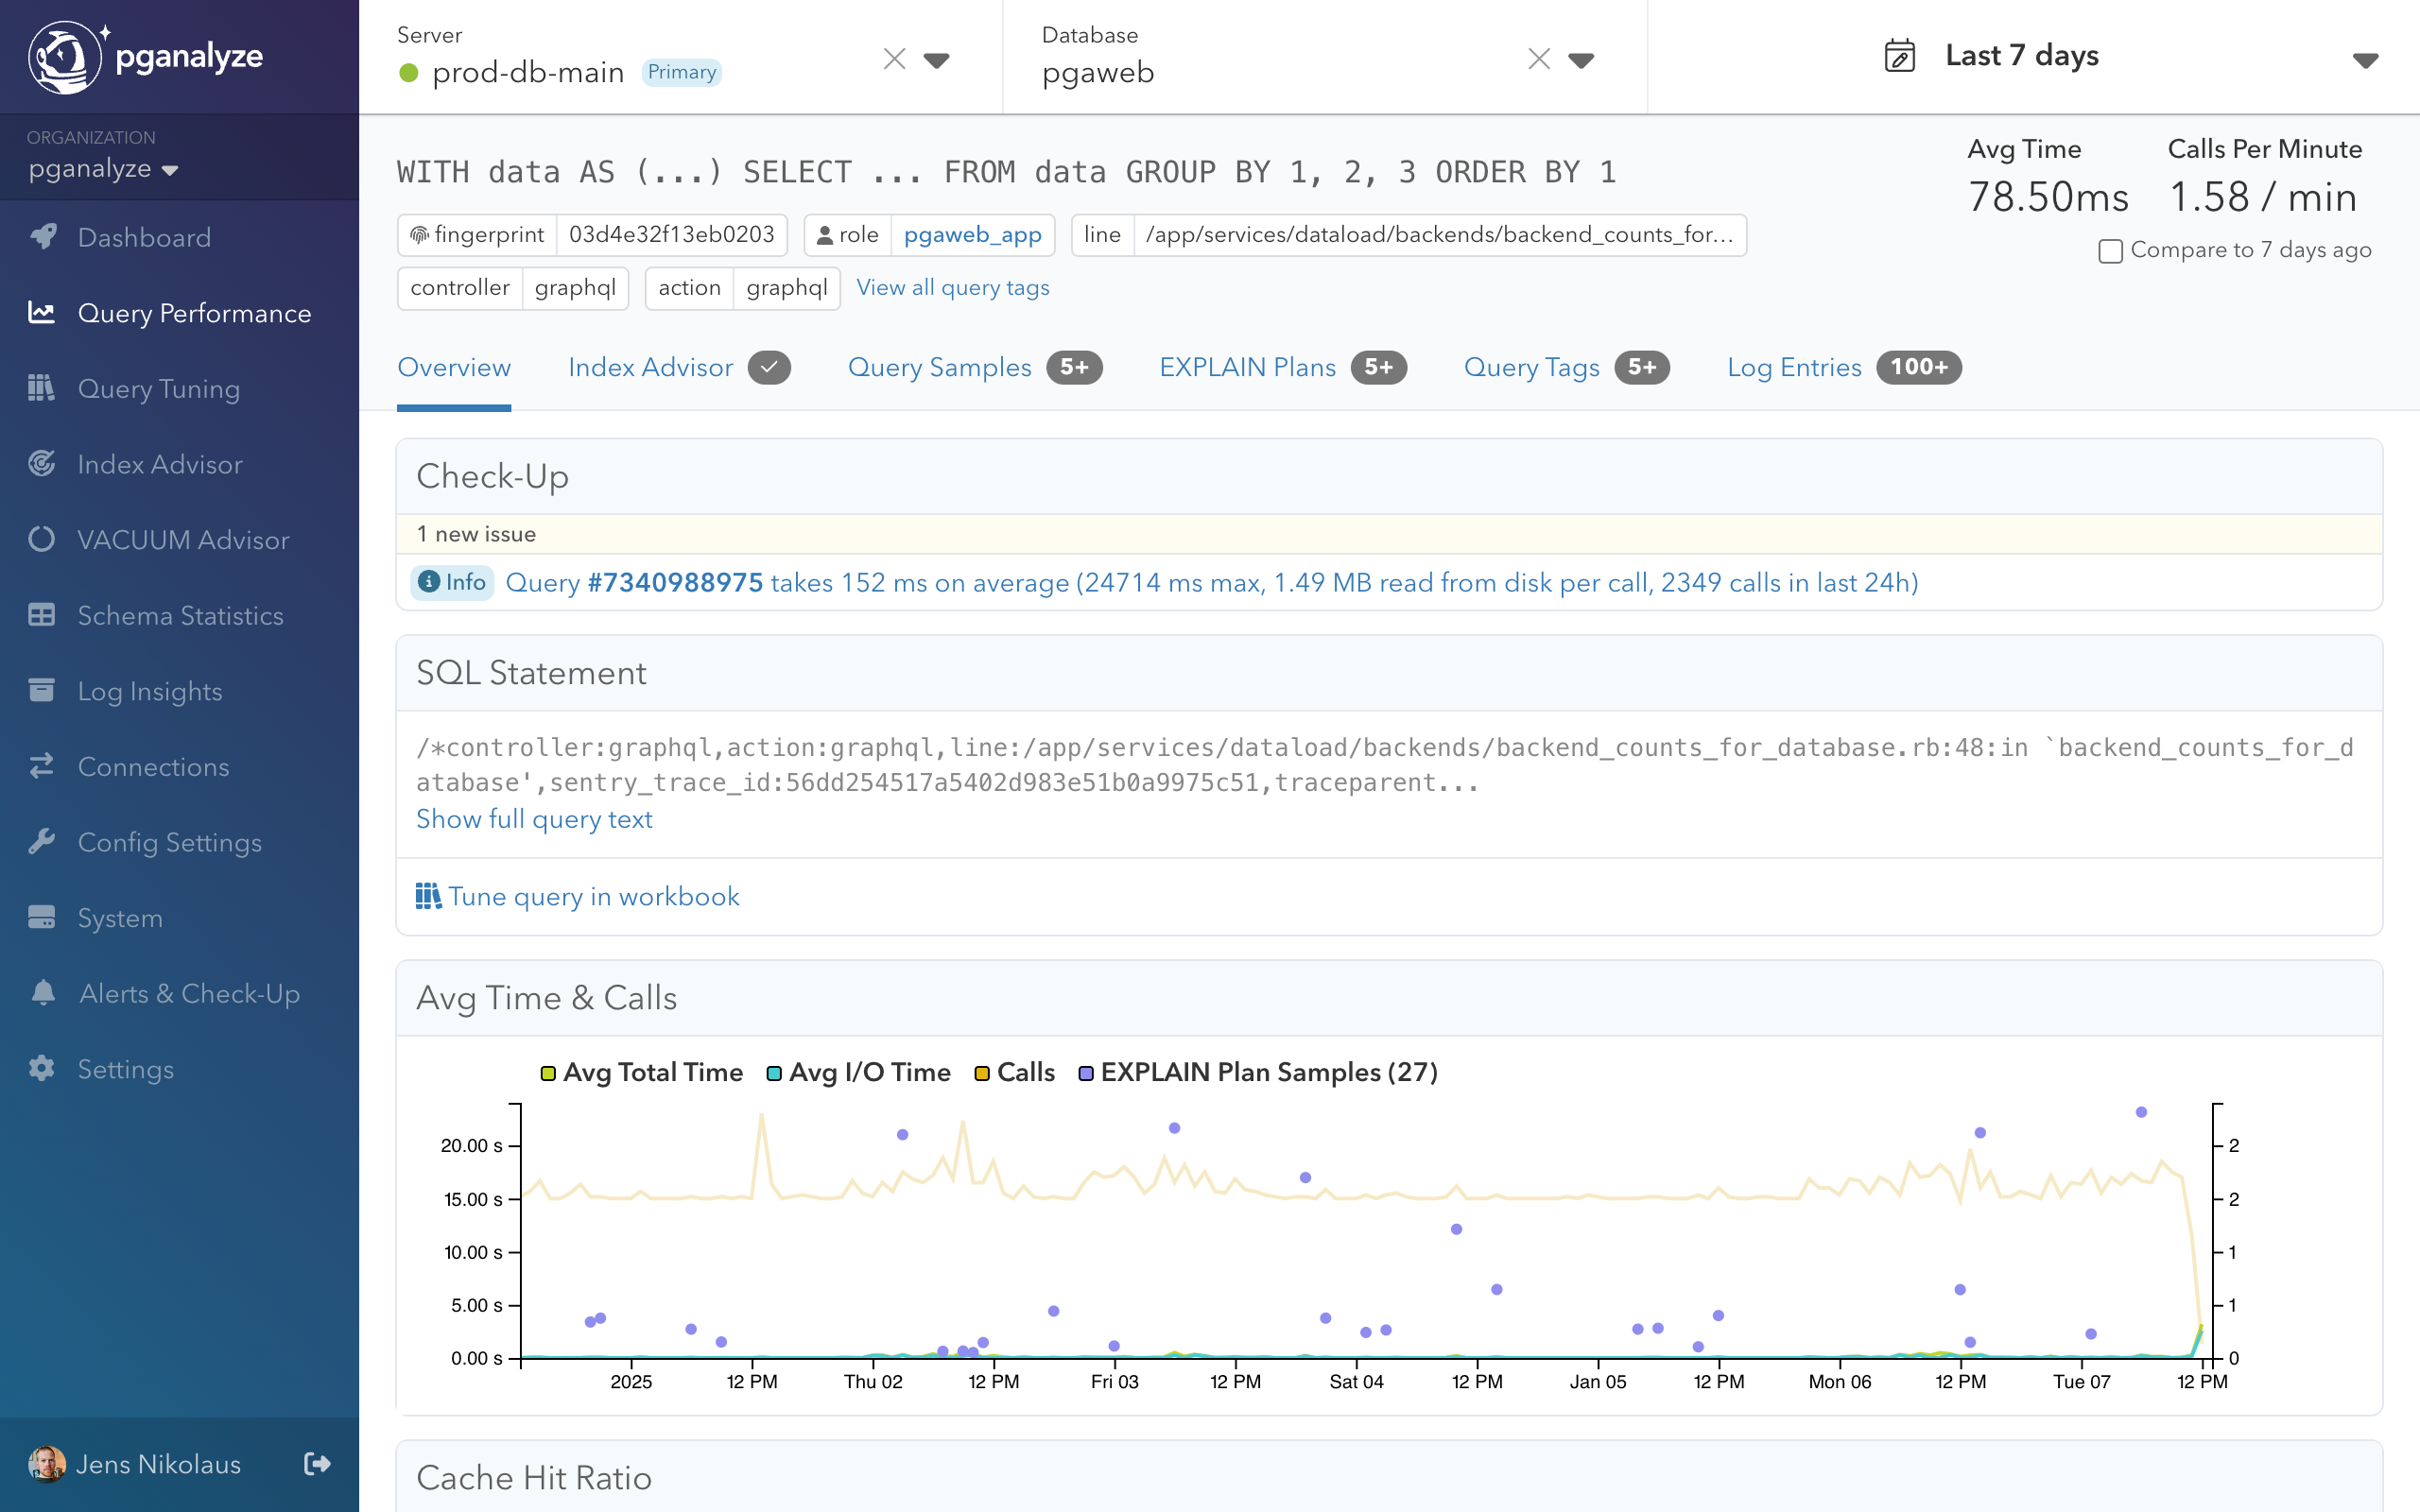Open the Server selection dropdown arrow

click(x=936, y=60)
